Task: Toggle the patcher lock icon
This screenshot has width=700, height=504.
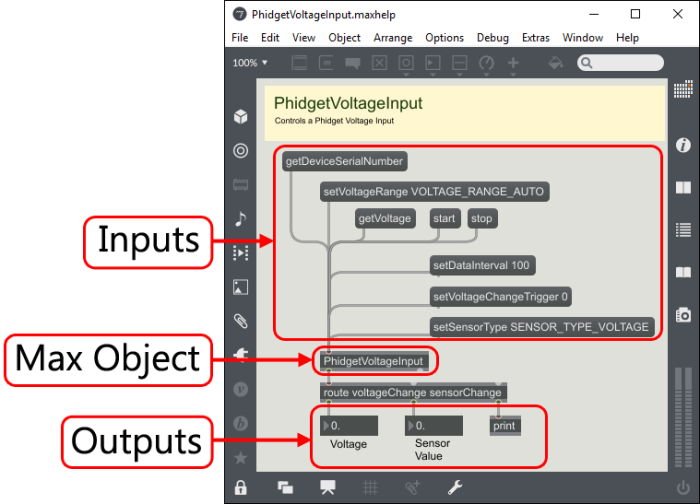Action: click(241, 487)
